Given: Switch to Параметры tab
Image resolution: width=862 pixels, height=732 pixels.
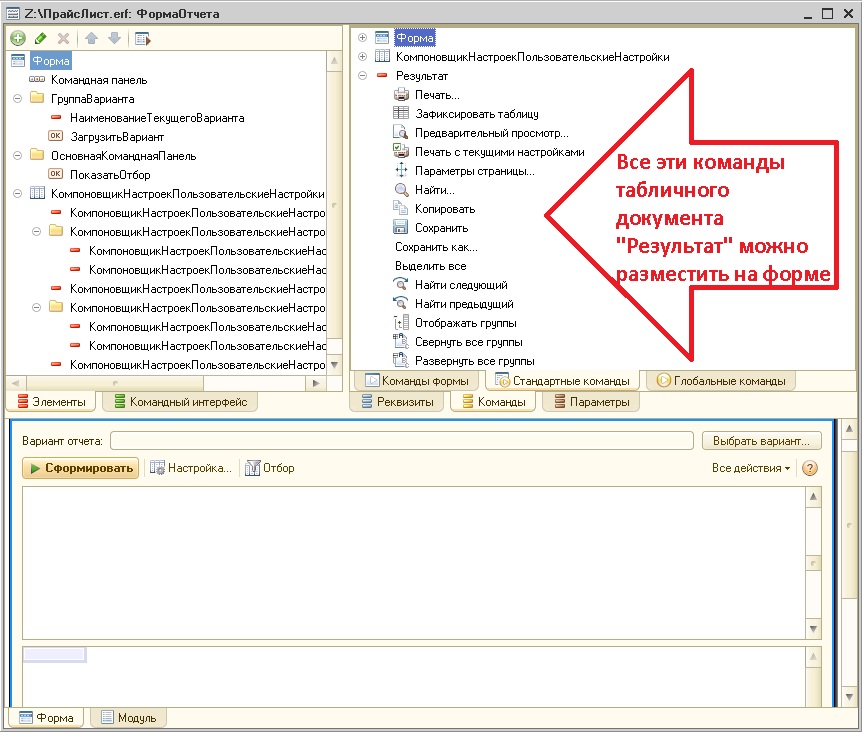Looking at the screenshot, I should (592, 402).
